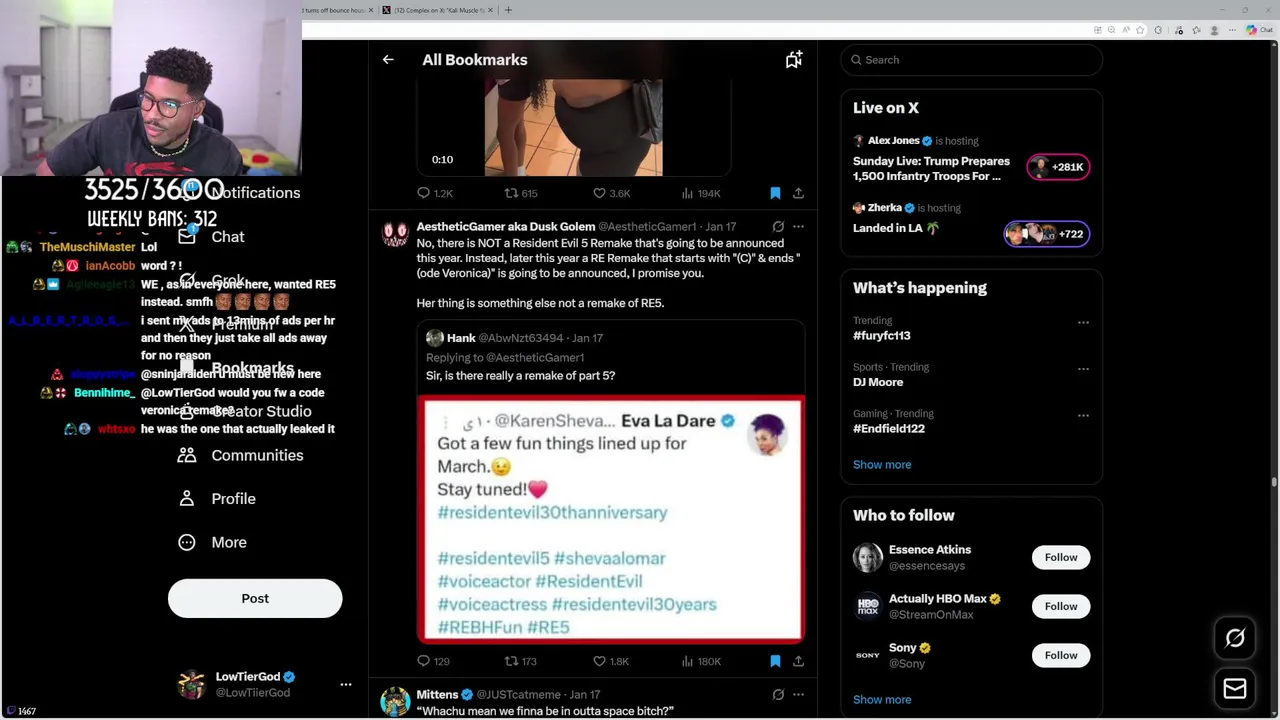The image size is (1280, 720).
Task: Open Grok action on Mittens post
Action: click(778, 694)
